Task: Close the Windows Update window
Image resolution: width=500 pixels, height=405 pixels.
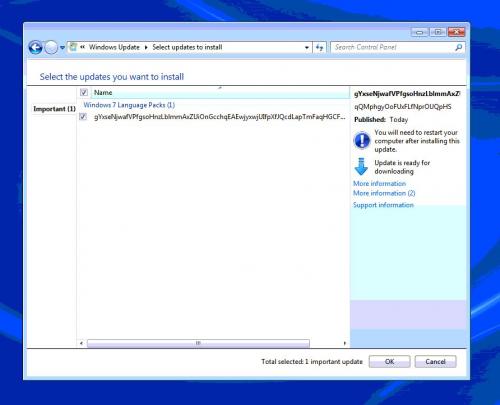Action: [456, 32]
